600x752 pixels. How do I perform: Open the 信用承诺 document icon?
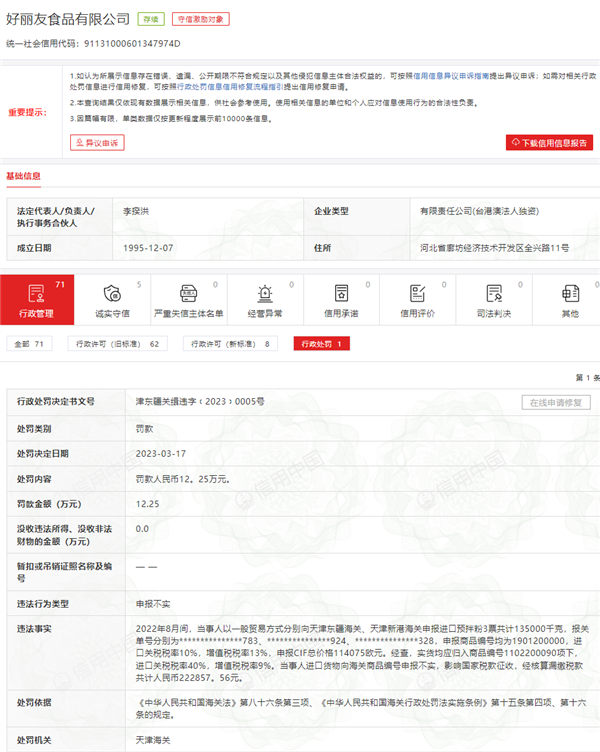point(341,294)
